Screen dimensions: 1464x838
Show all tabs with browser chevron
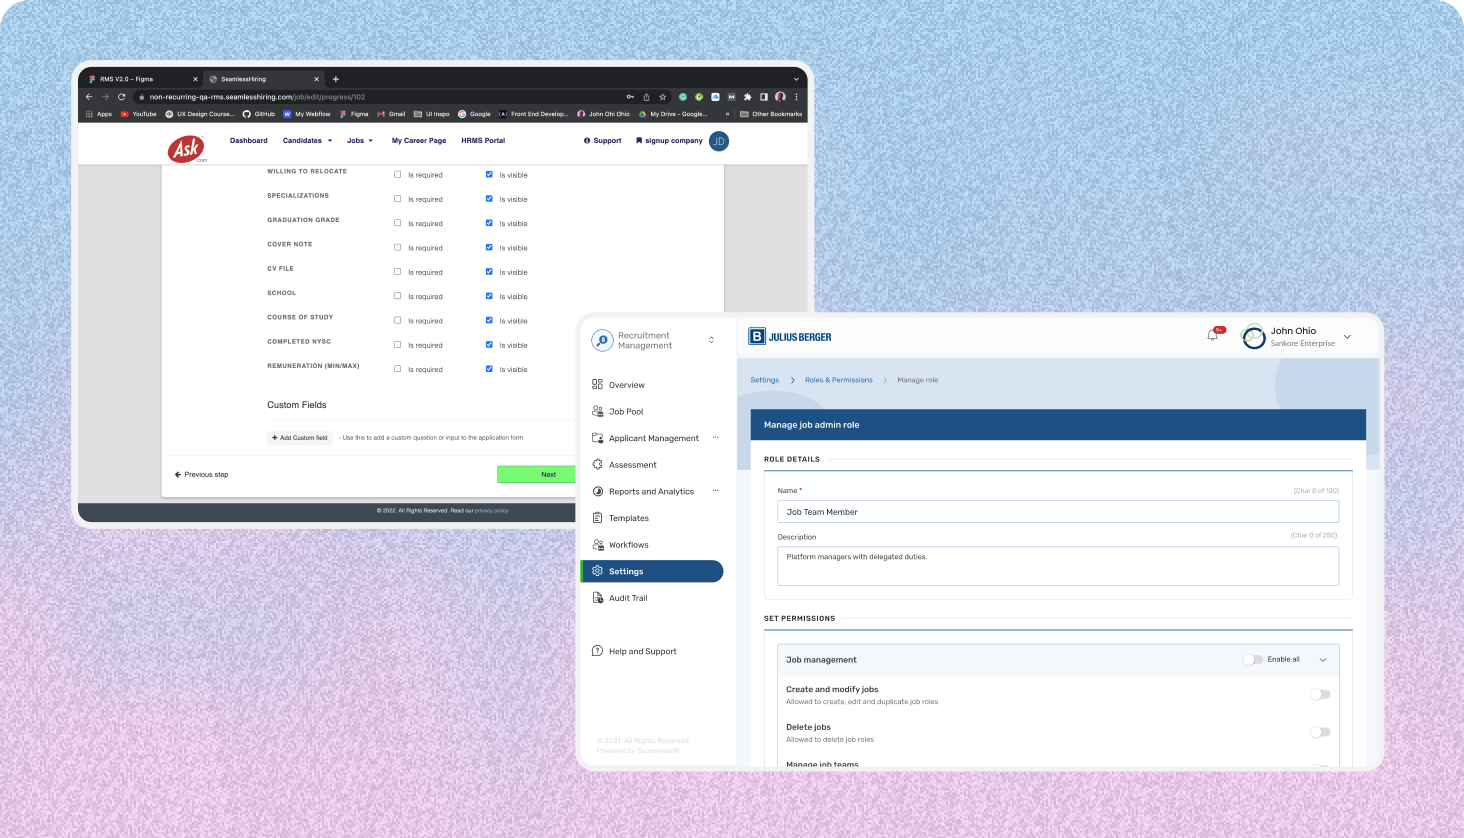click(797, 79)
